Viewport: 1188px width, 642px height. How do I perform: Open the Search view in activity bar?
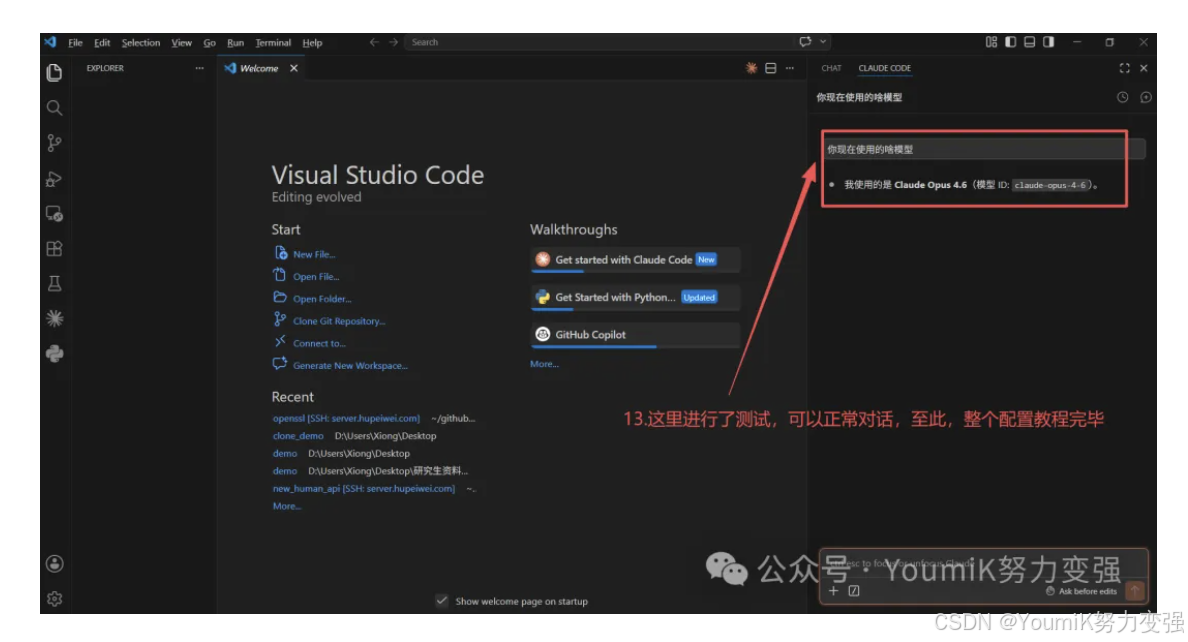click(54, 108)
